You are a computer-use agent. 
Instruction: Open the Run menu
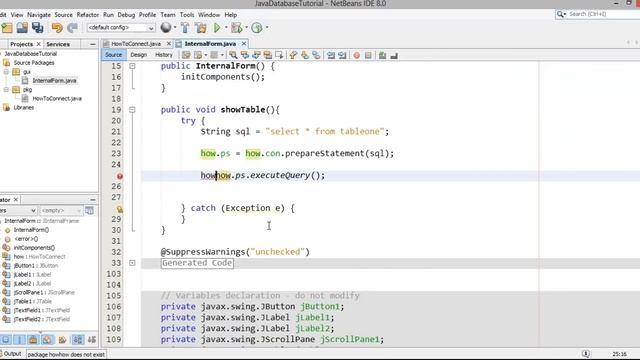[x=108, y=15]
